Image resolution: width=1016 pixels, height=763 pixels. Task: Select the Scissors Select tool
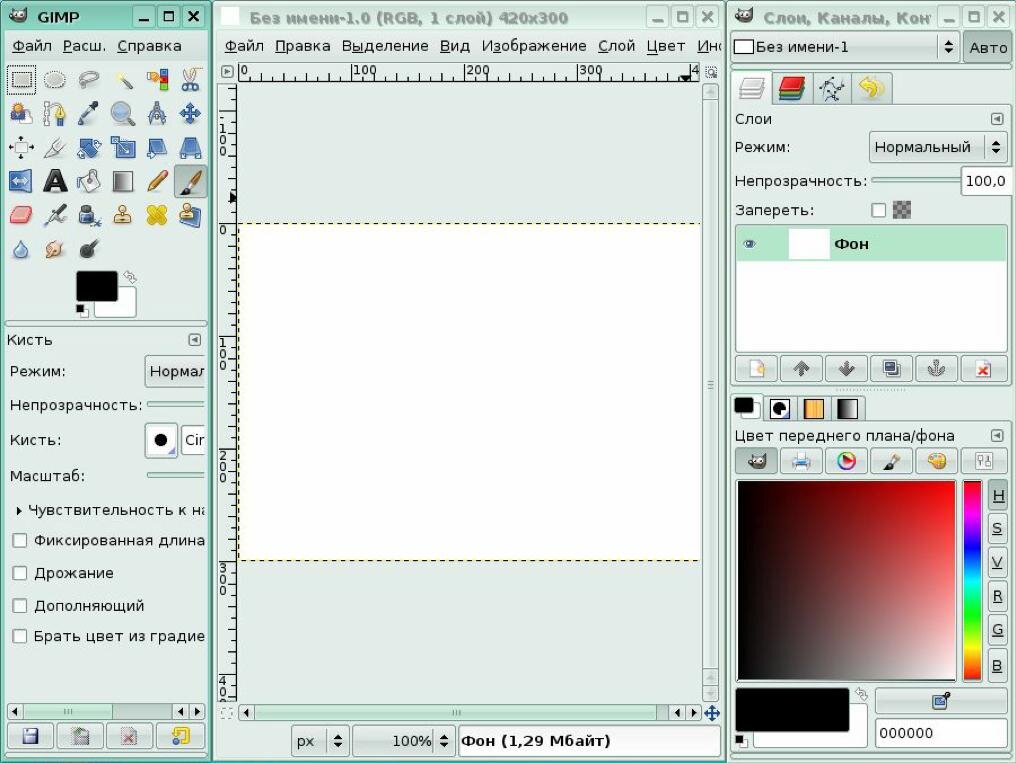coord(190,80)
